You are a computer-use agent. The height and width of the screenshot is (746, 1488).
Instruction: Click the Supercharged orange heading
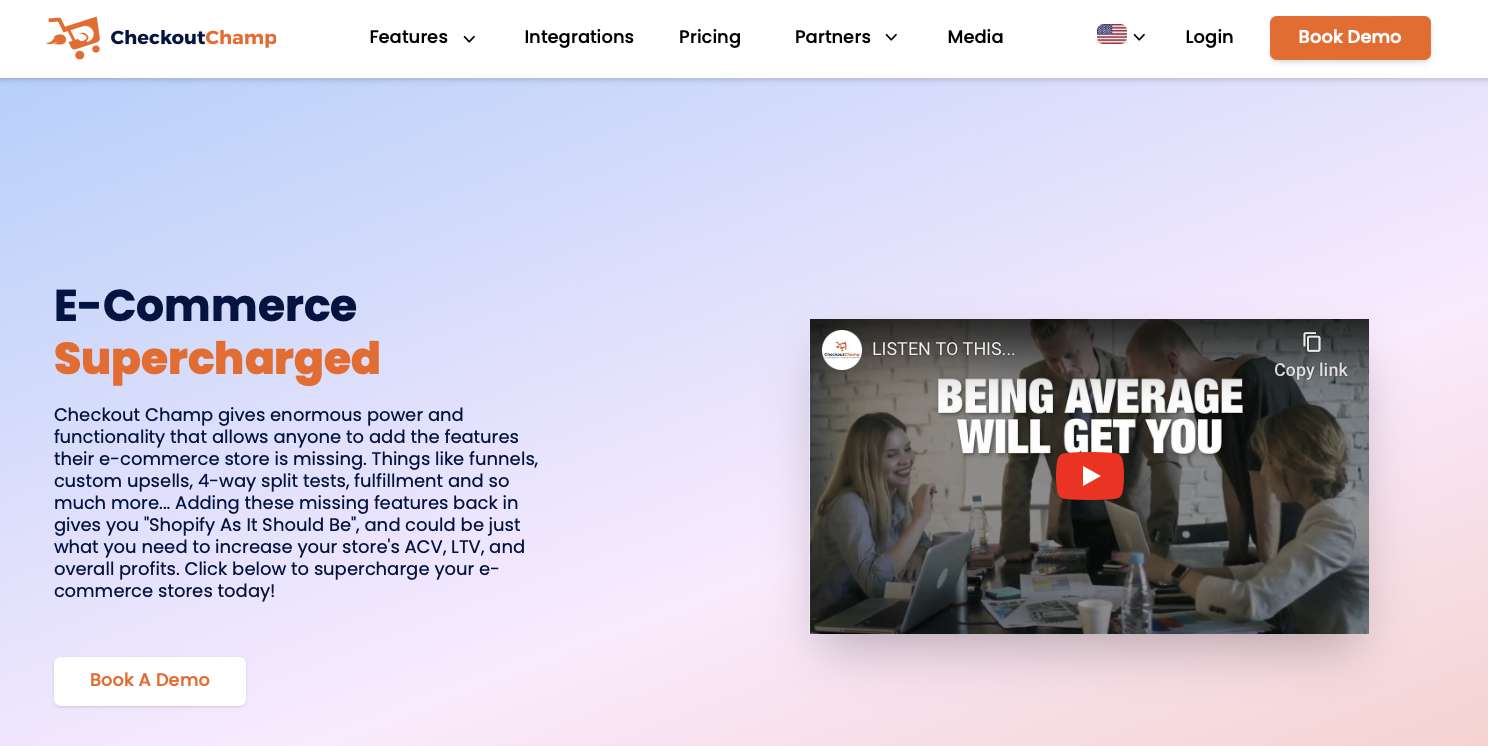click(217, 358)
